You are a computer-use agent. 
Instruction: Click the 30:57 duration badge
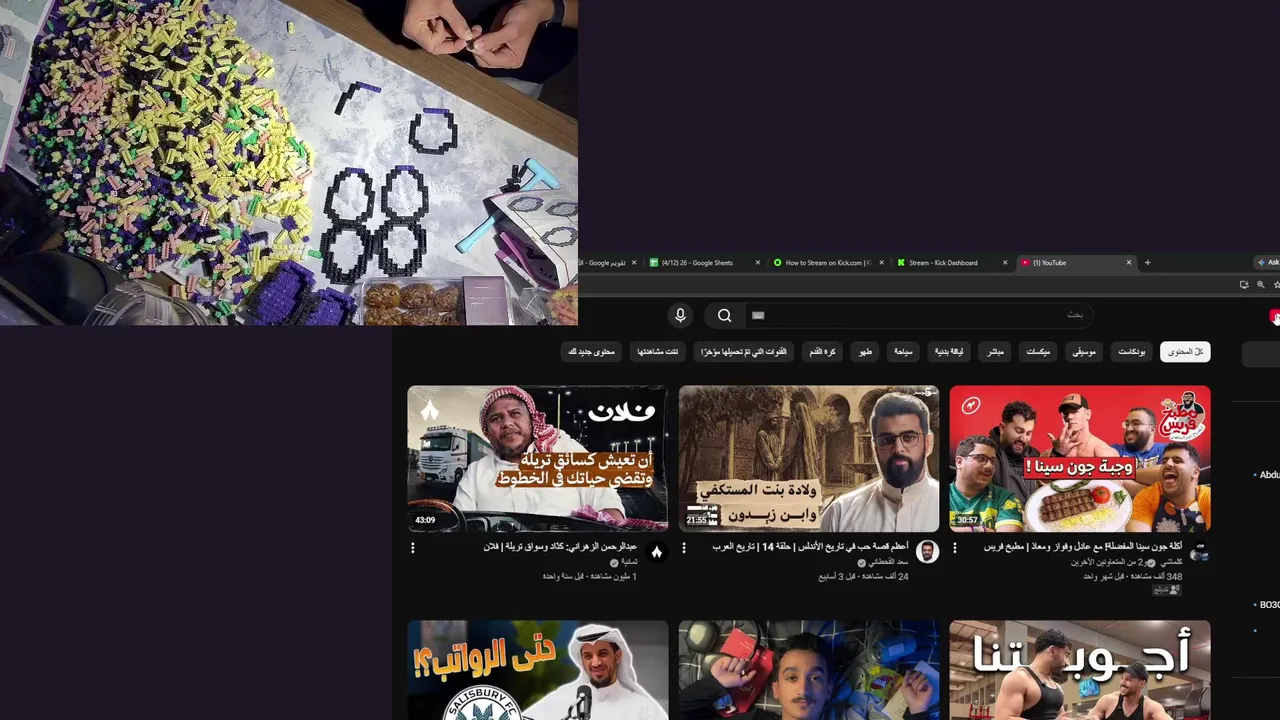[x=967, y=520]
